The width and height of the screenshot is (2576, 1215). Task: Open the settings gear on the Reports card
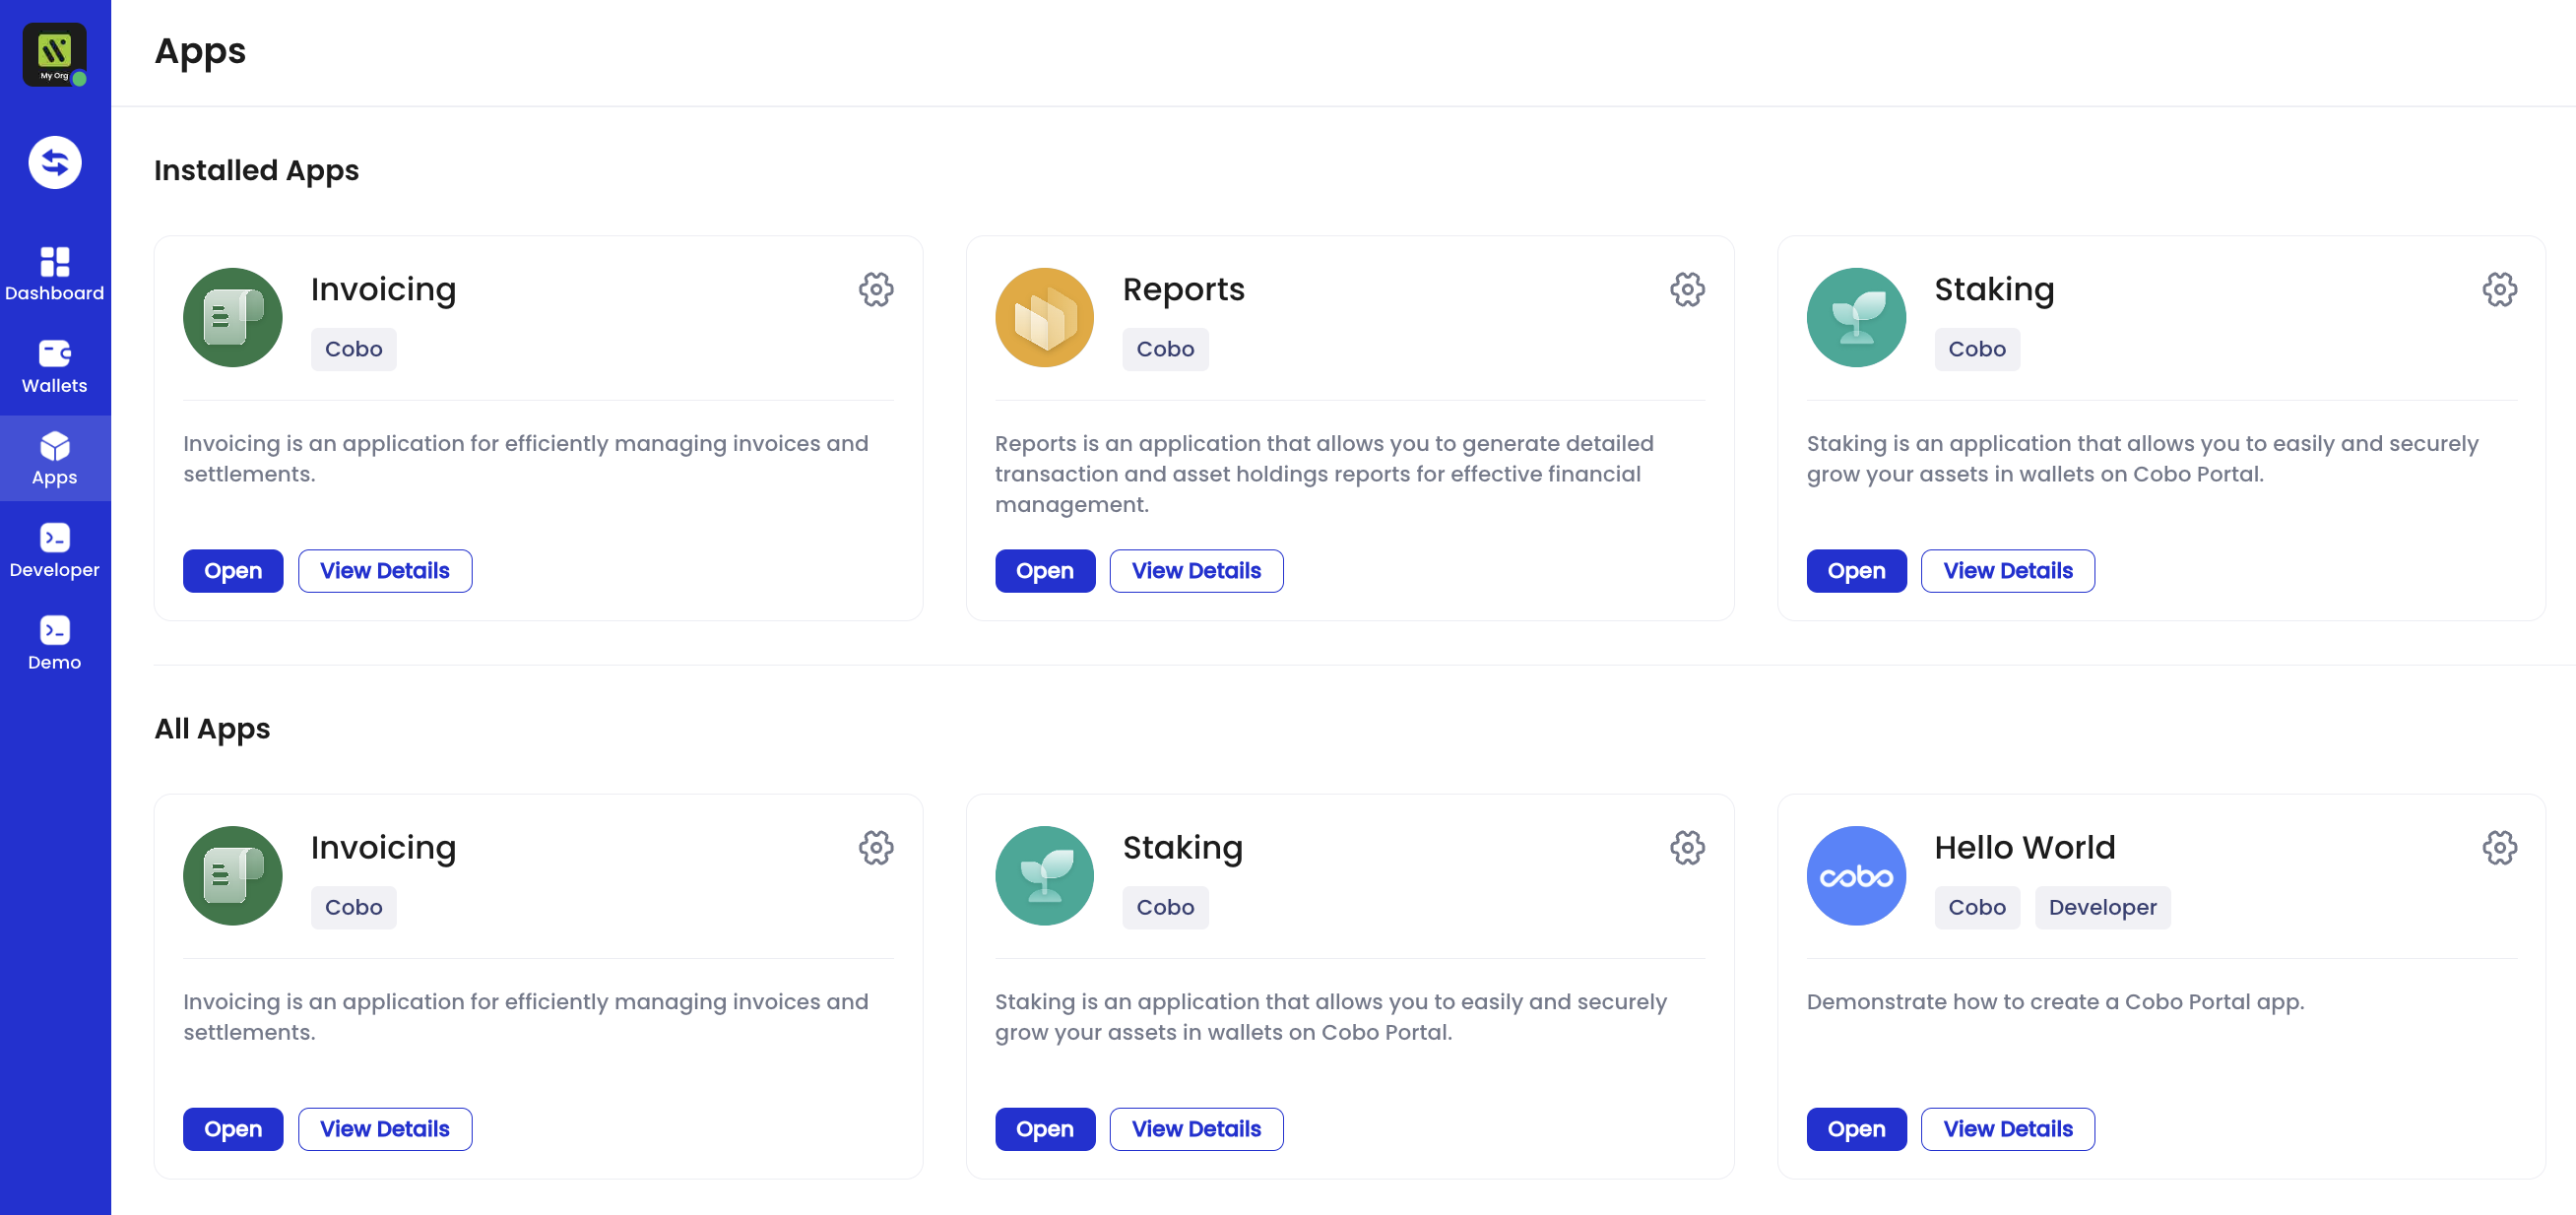pos(1687,290)
